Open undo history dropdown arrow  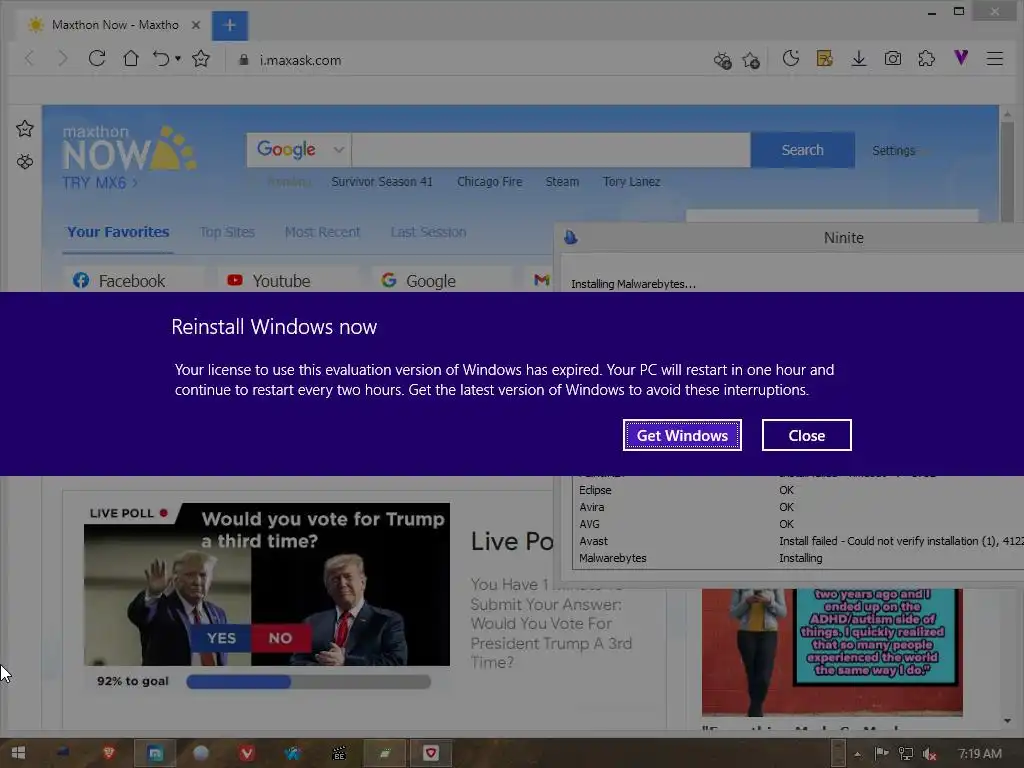pyautogui.click(x=178, y=59)
